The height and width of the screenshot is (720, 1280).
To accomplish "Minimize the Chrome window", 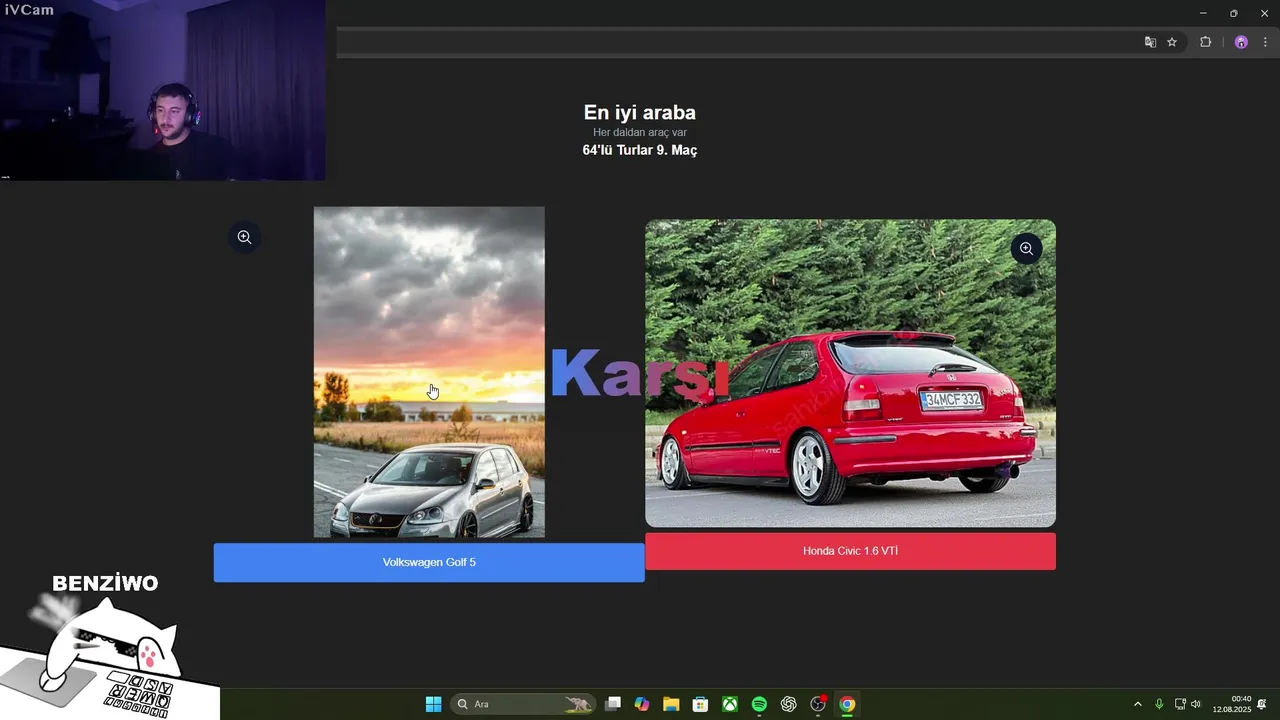I will (x=1203, y=13).
